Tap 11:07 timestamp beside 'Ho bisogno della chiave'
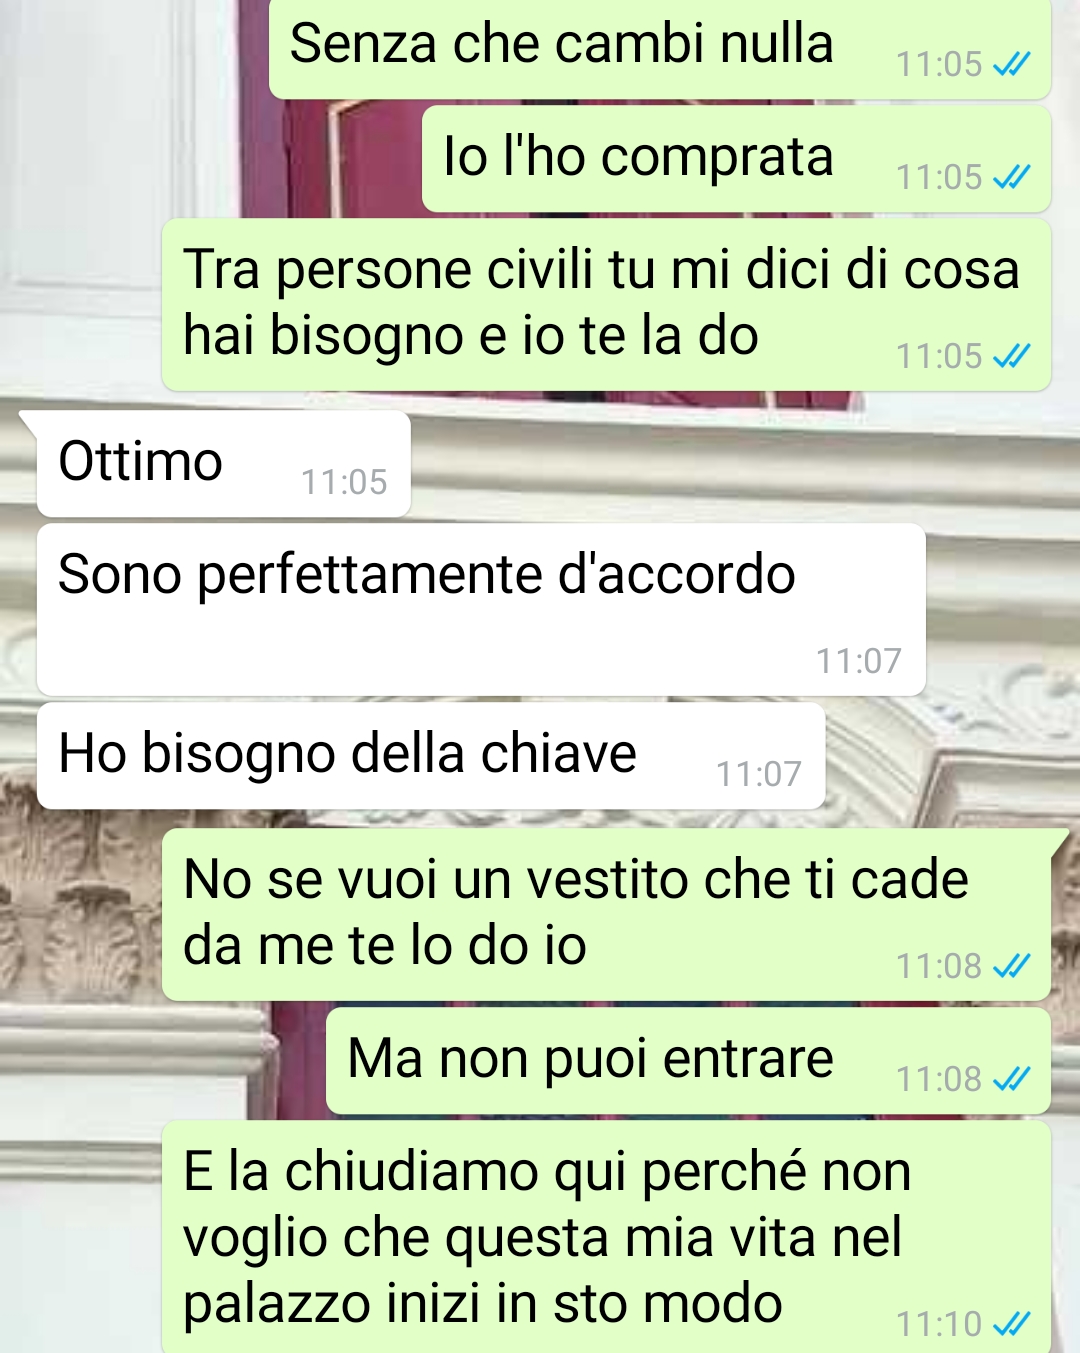The height and width of the screenshot is (1353, 1080). pyautogui.click(x=758, y=774)
